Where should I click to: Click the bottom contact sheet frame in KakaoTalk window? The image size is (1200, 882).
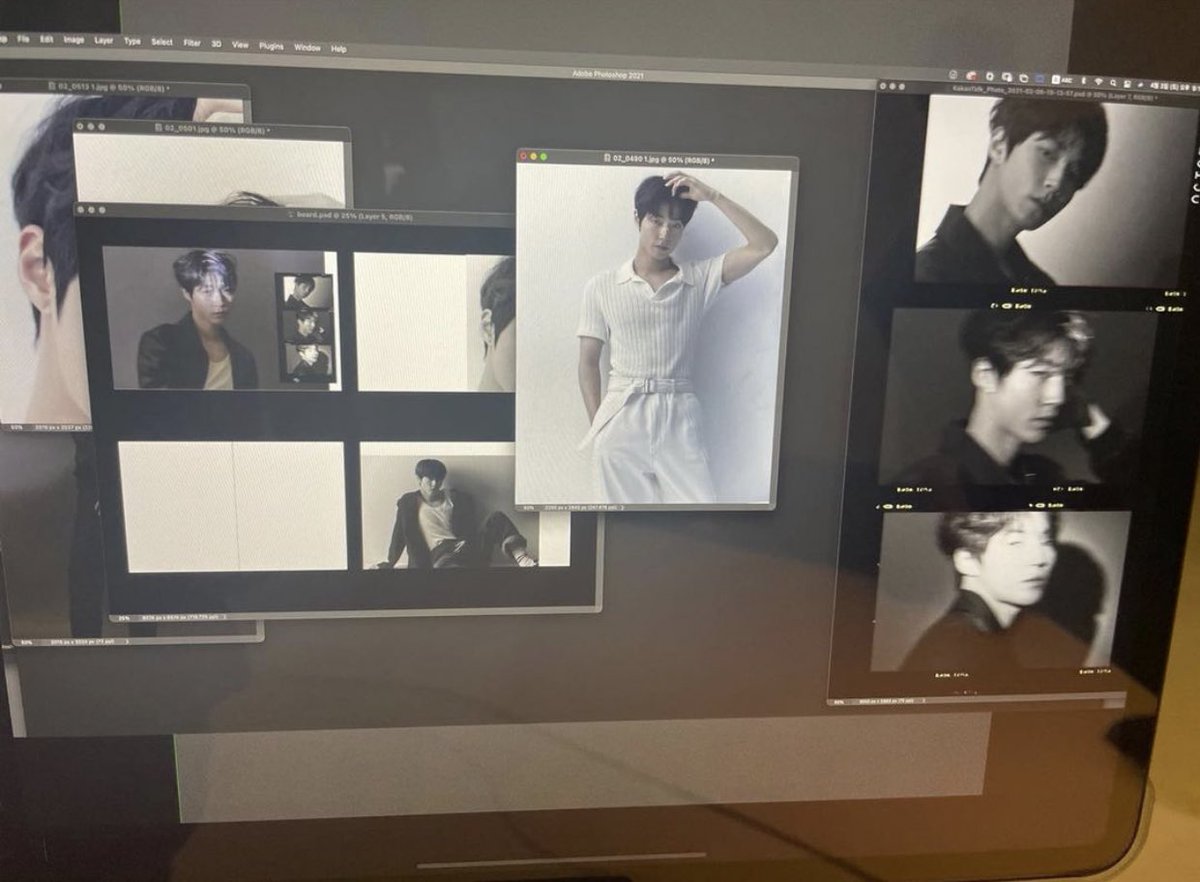pyautogui.click(x=1000, y=591)
